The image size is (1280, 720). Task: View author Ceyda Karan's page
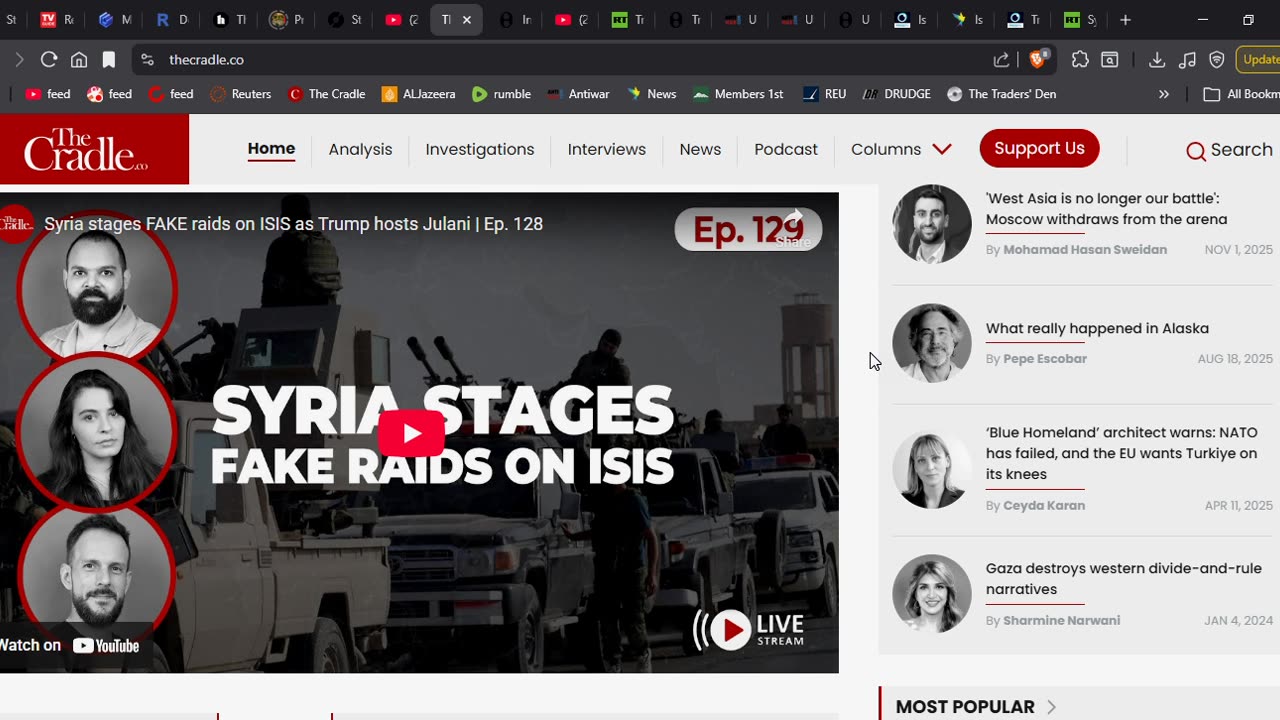[x=1044, y=506]
